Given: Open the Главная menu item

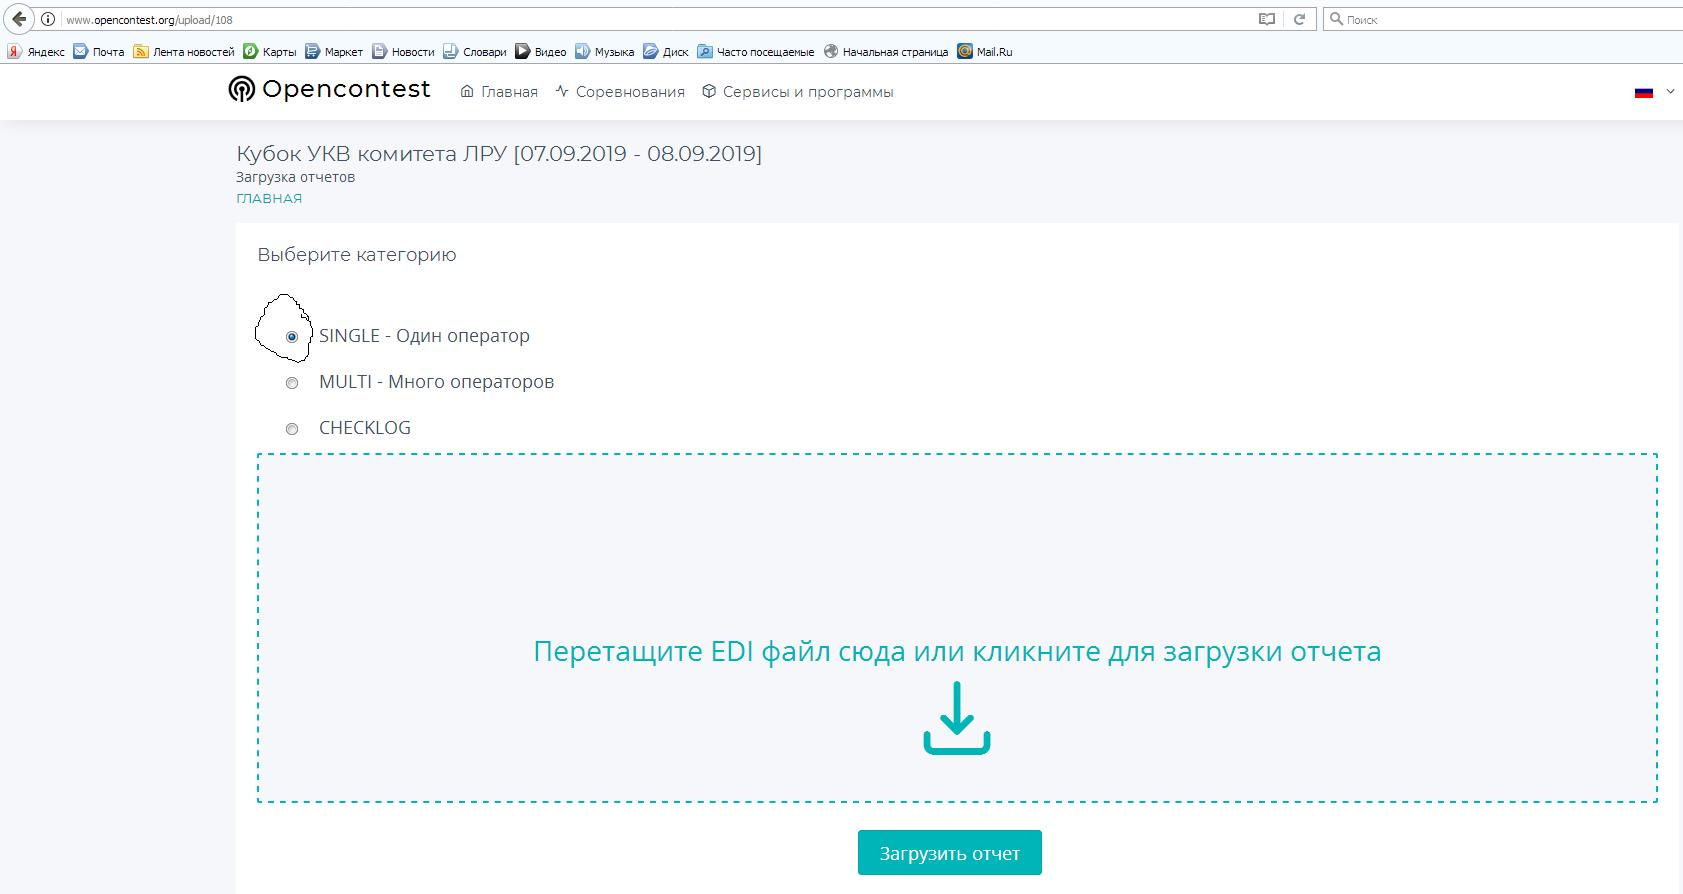Looking at the screenshot, I should [x=499, y=92].
